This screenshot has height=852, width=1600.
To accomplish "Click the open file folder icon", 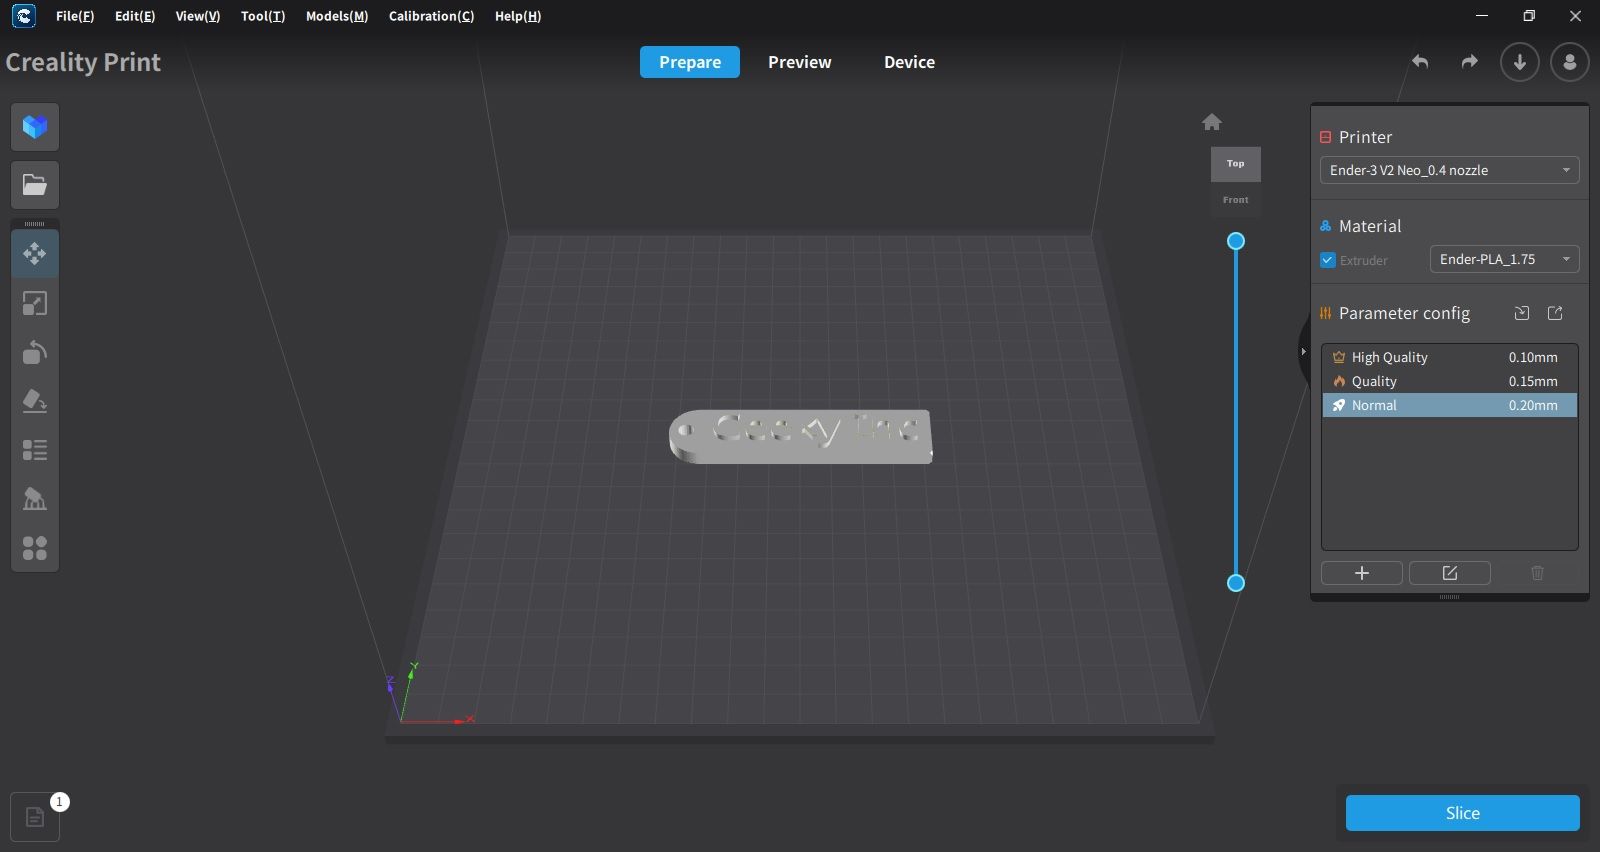I will click(x=35, y=185).
